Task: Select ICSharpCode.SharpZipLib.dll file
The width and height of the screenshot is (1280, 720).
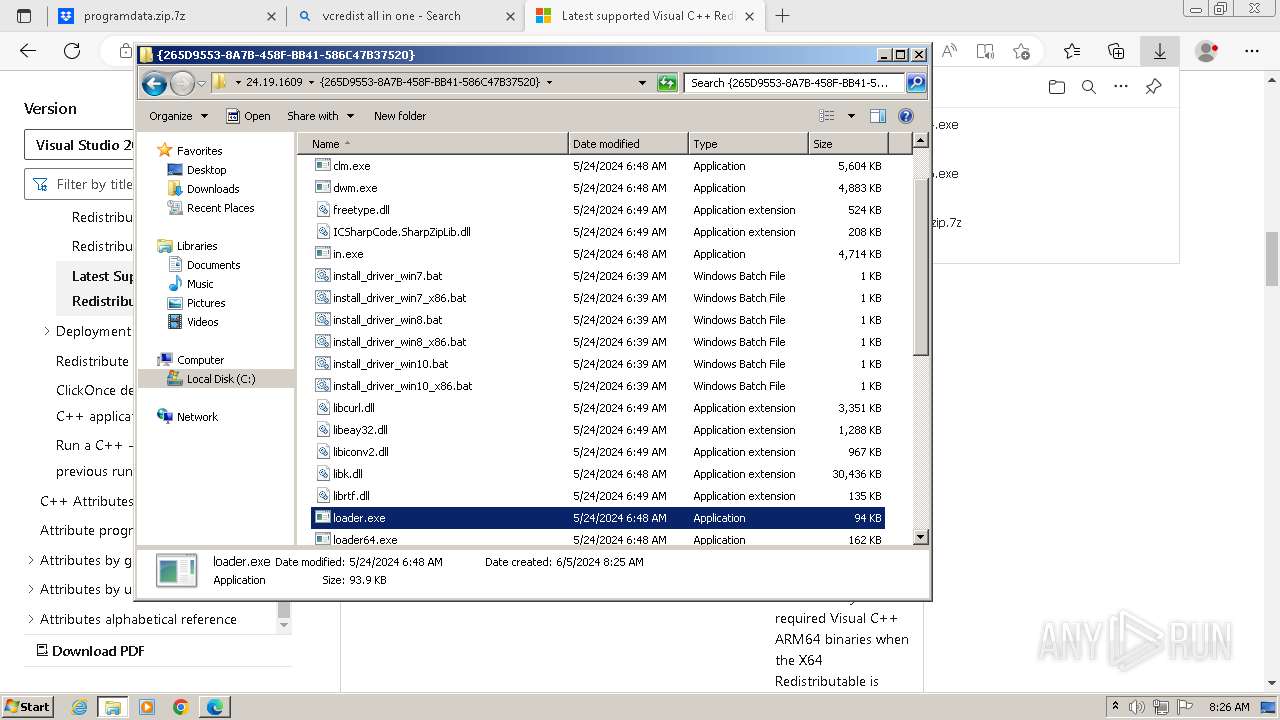Action: [598, 232]
